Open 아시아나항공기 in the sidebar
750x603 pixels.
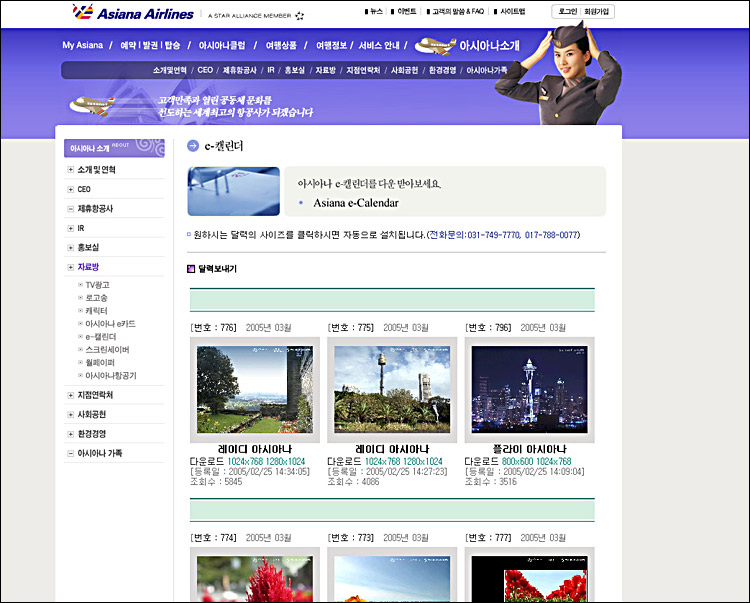[111, 375]
